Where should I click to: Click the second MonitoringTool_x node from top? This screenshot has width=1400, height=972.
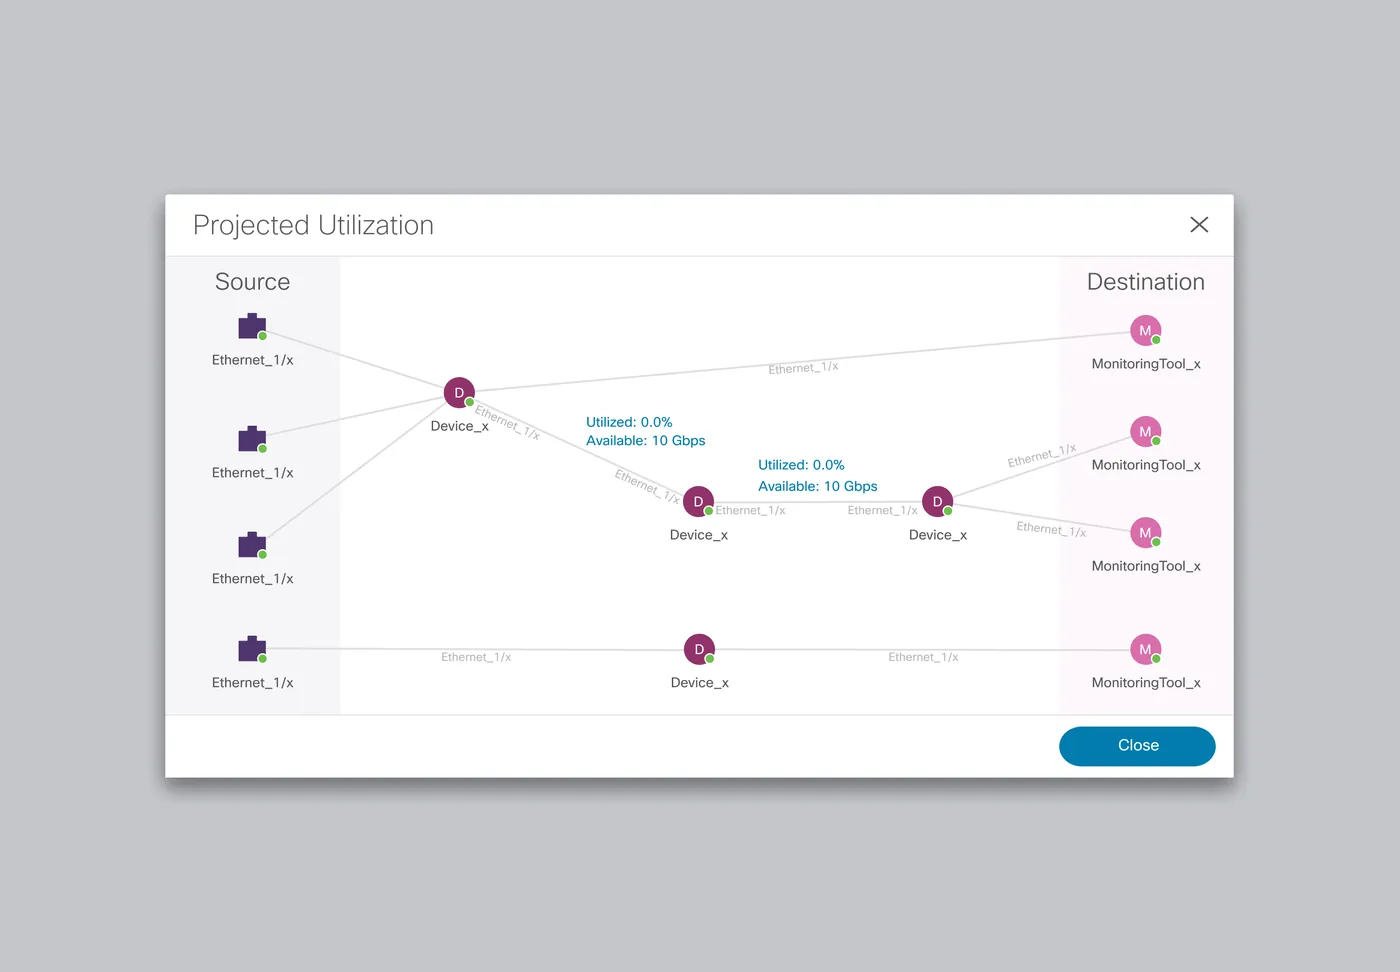pos(1145,432)
